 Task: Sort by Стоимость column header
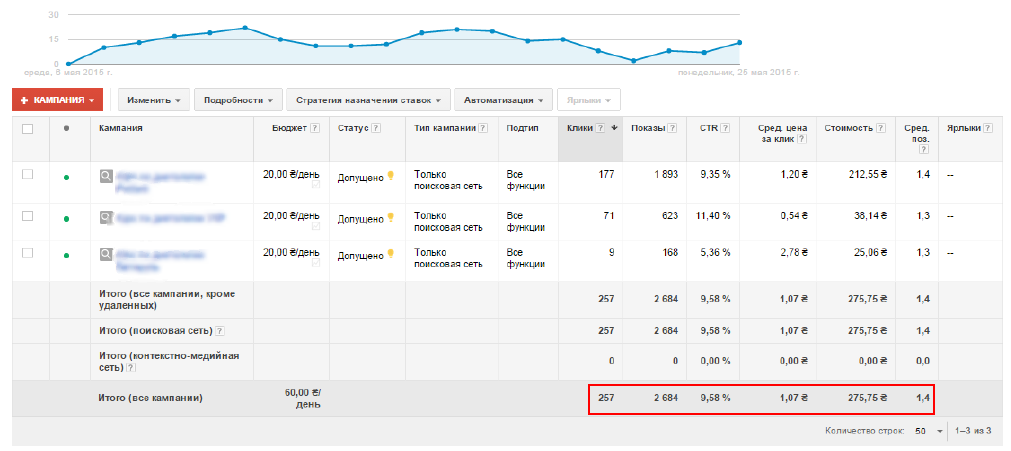pos(849,128)
